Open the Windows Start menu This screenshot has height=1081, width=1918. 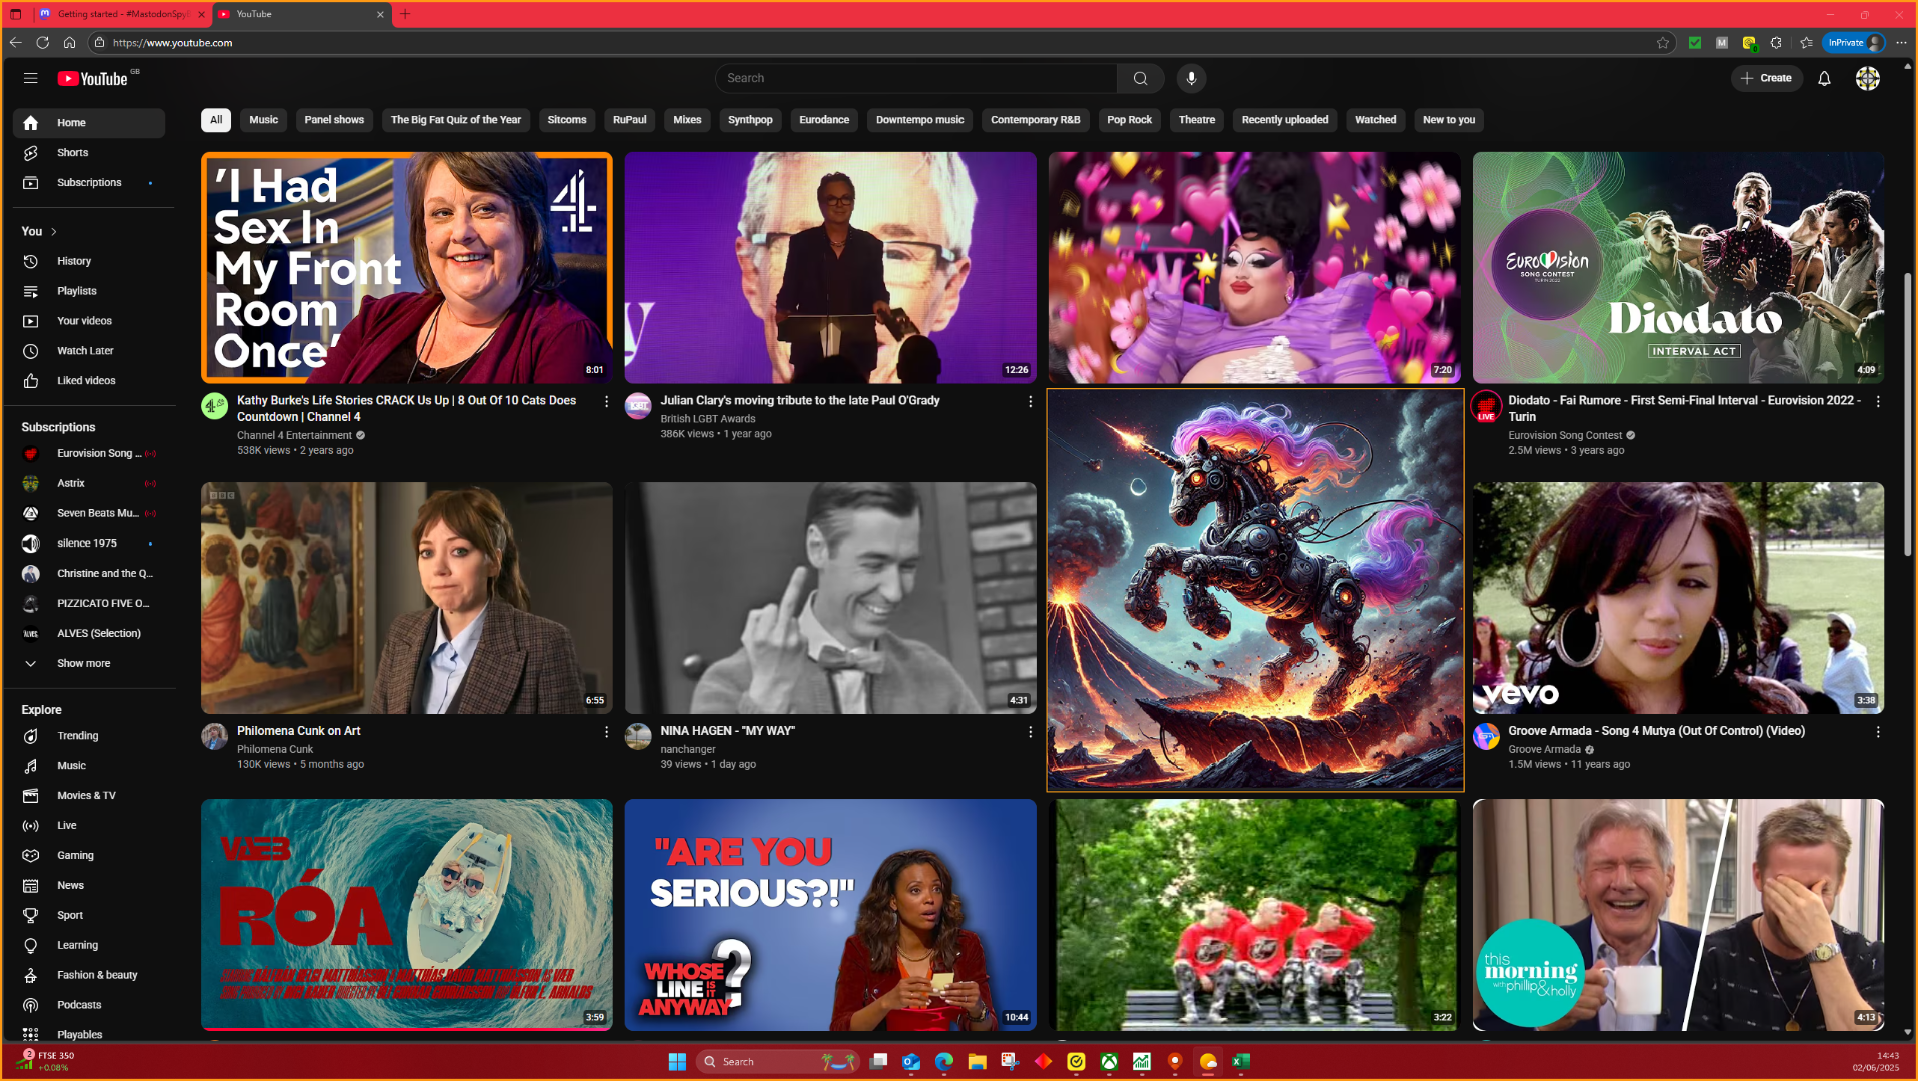point(677,1062)
